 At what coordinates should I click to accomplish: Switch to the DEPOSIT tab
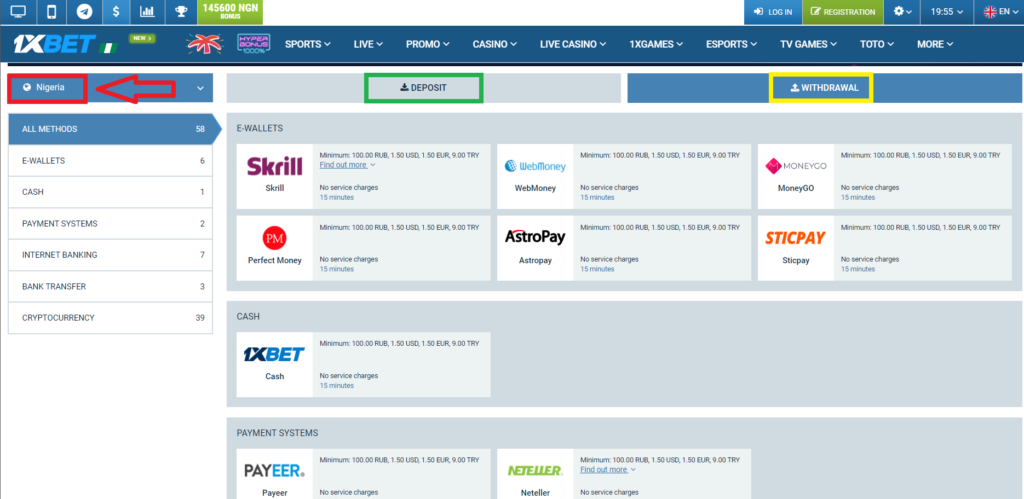point(423,88)
